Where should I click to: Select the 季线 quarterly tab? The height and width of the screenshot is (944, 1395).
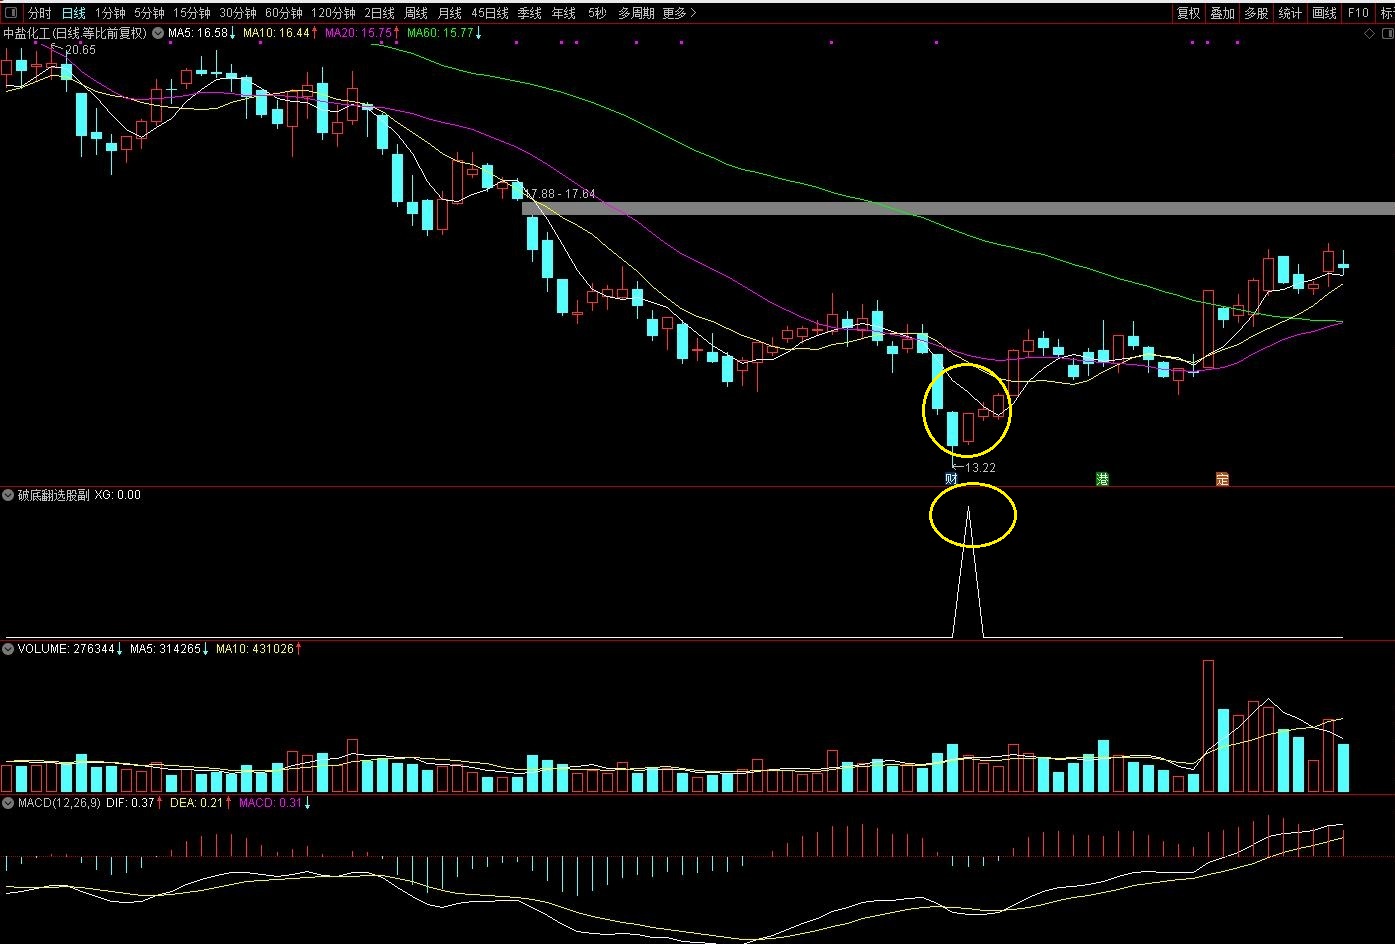530,13
